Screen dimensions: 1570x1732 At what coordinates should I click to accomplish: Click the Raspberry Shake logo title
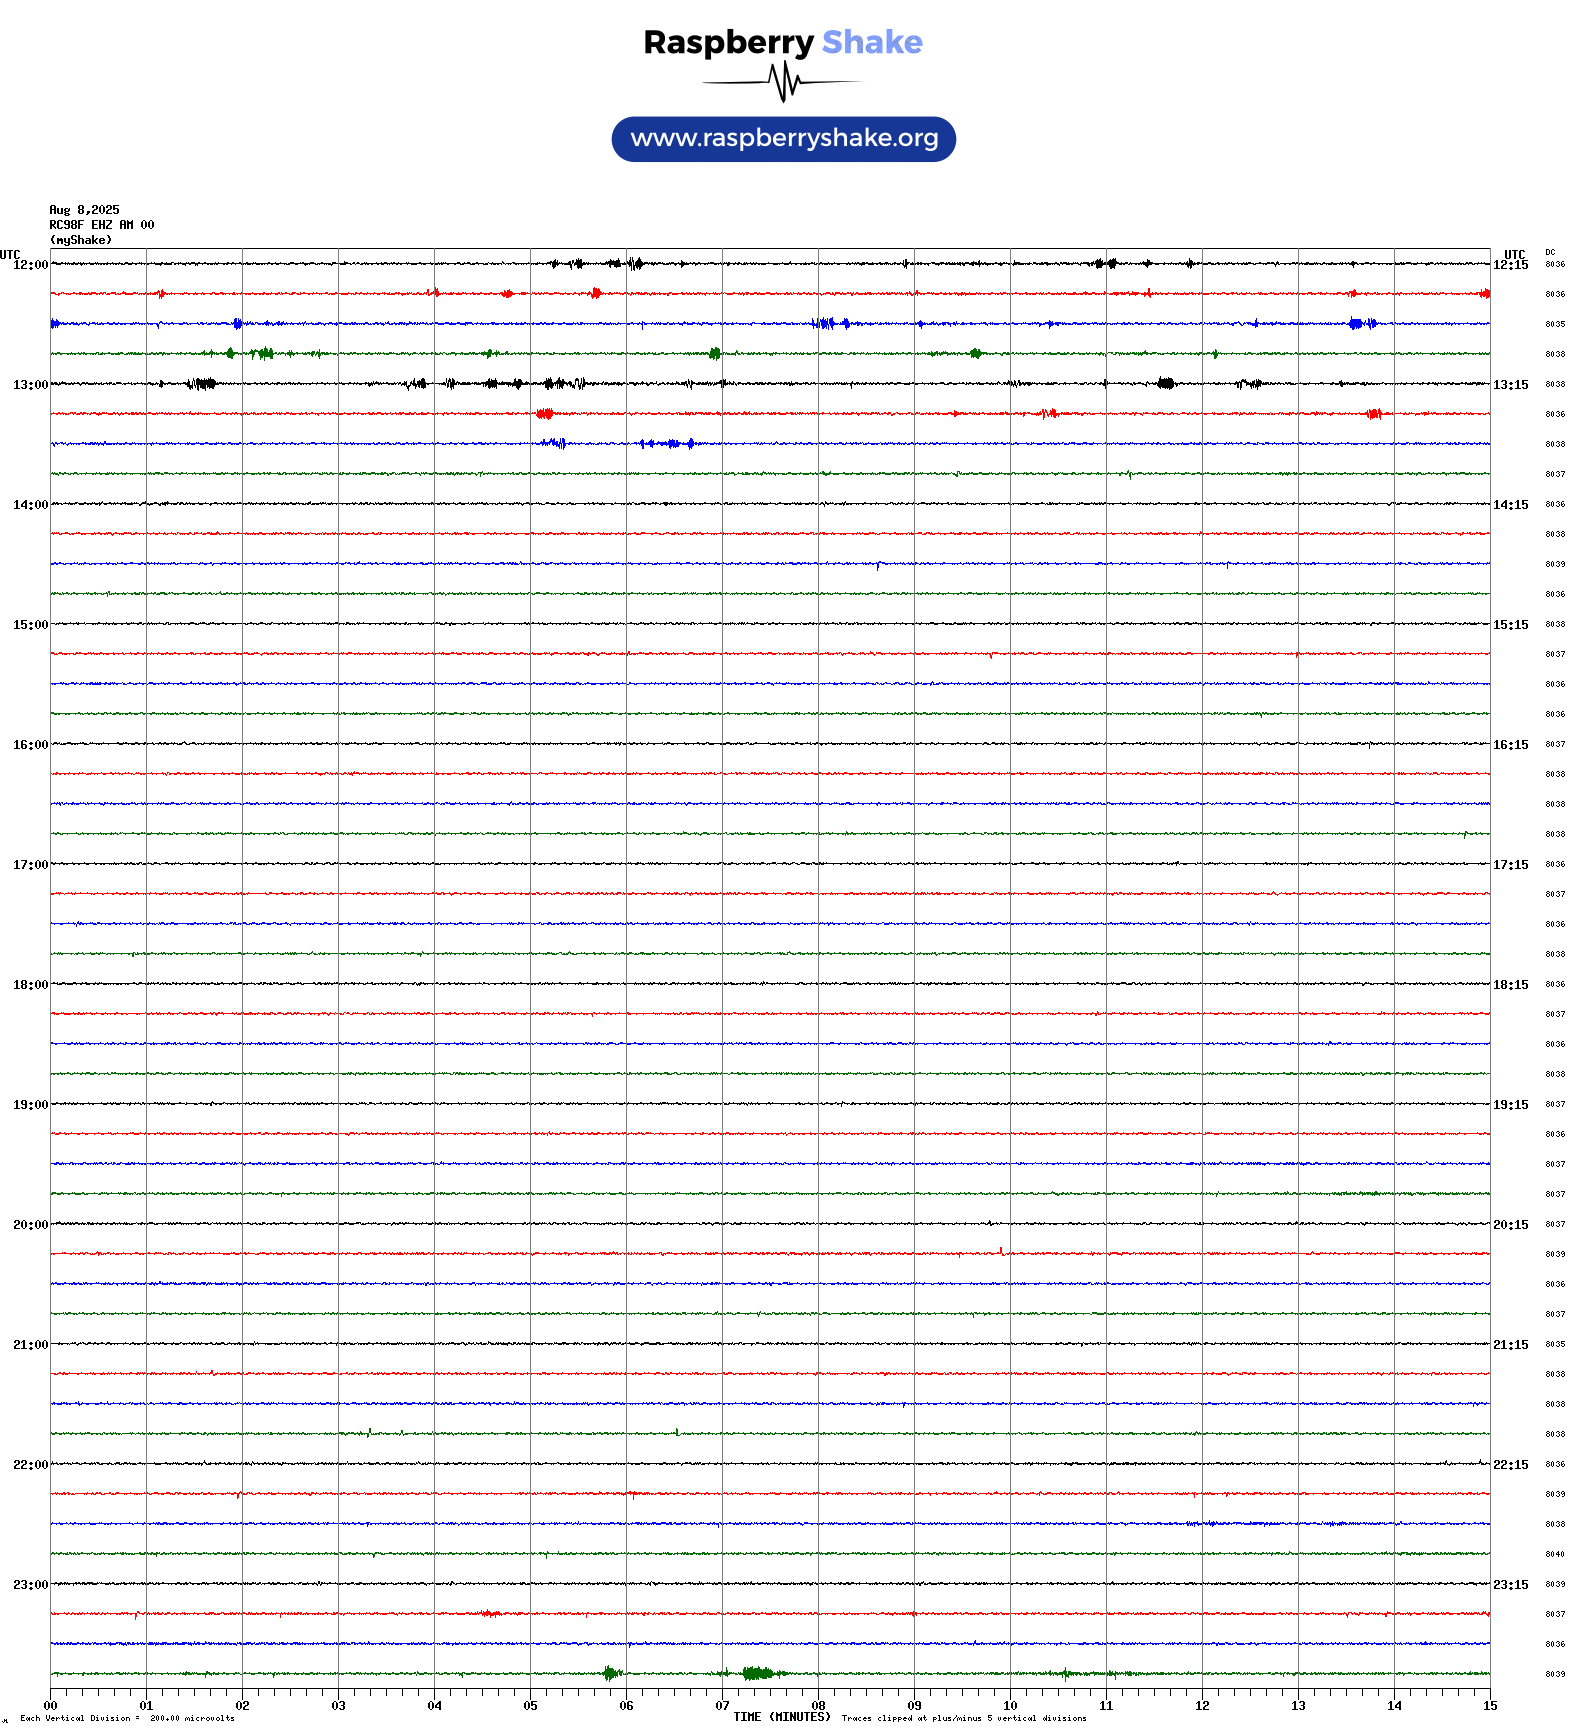pos(783,42)
